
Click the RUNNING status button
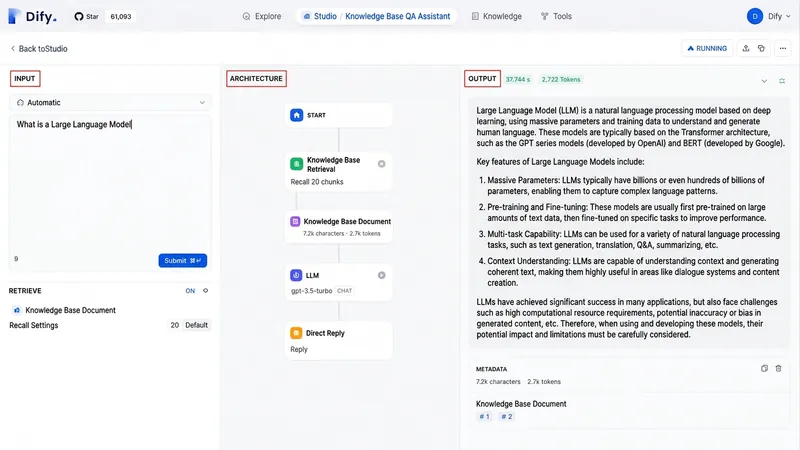click(707, 48)
